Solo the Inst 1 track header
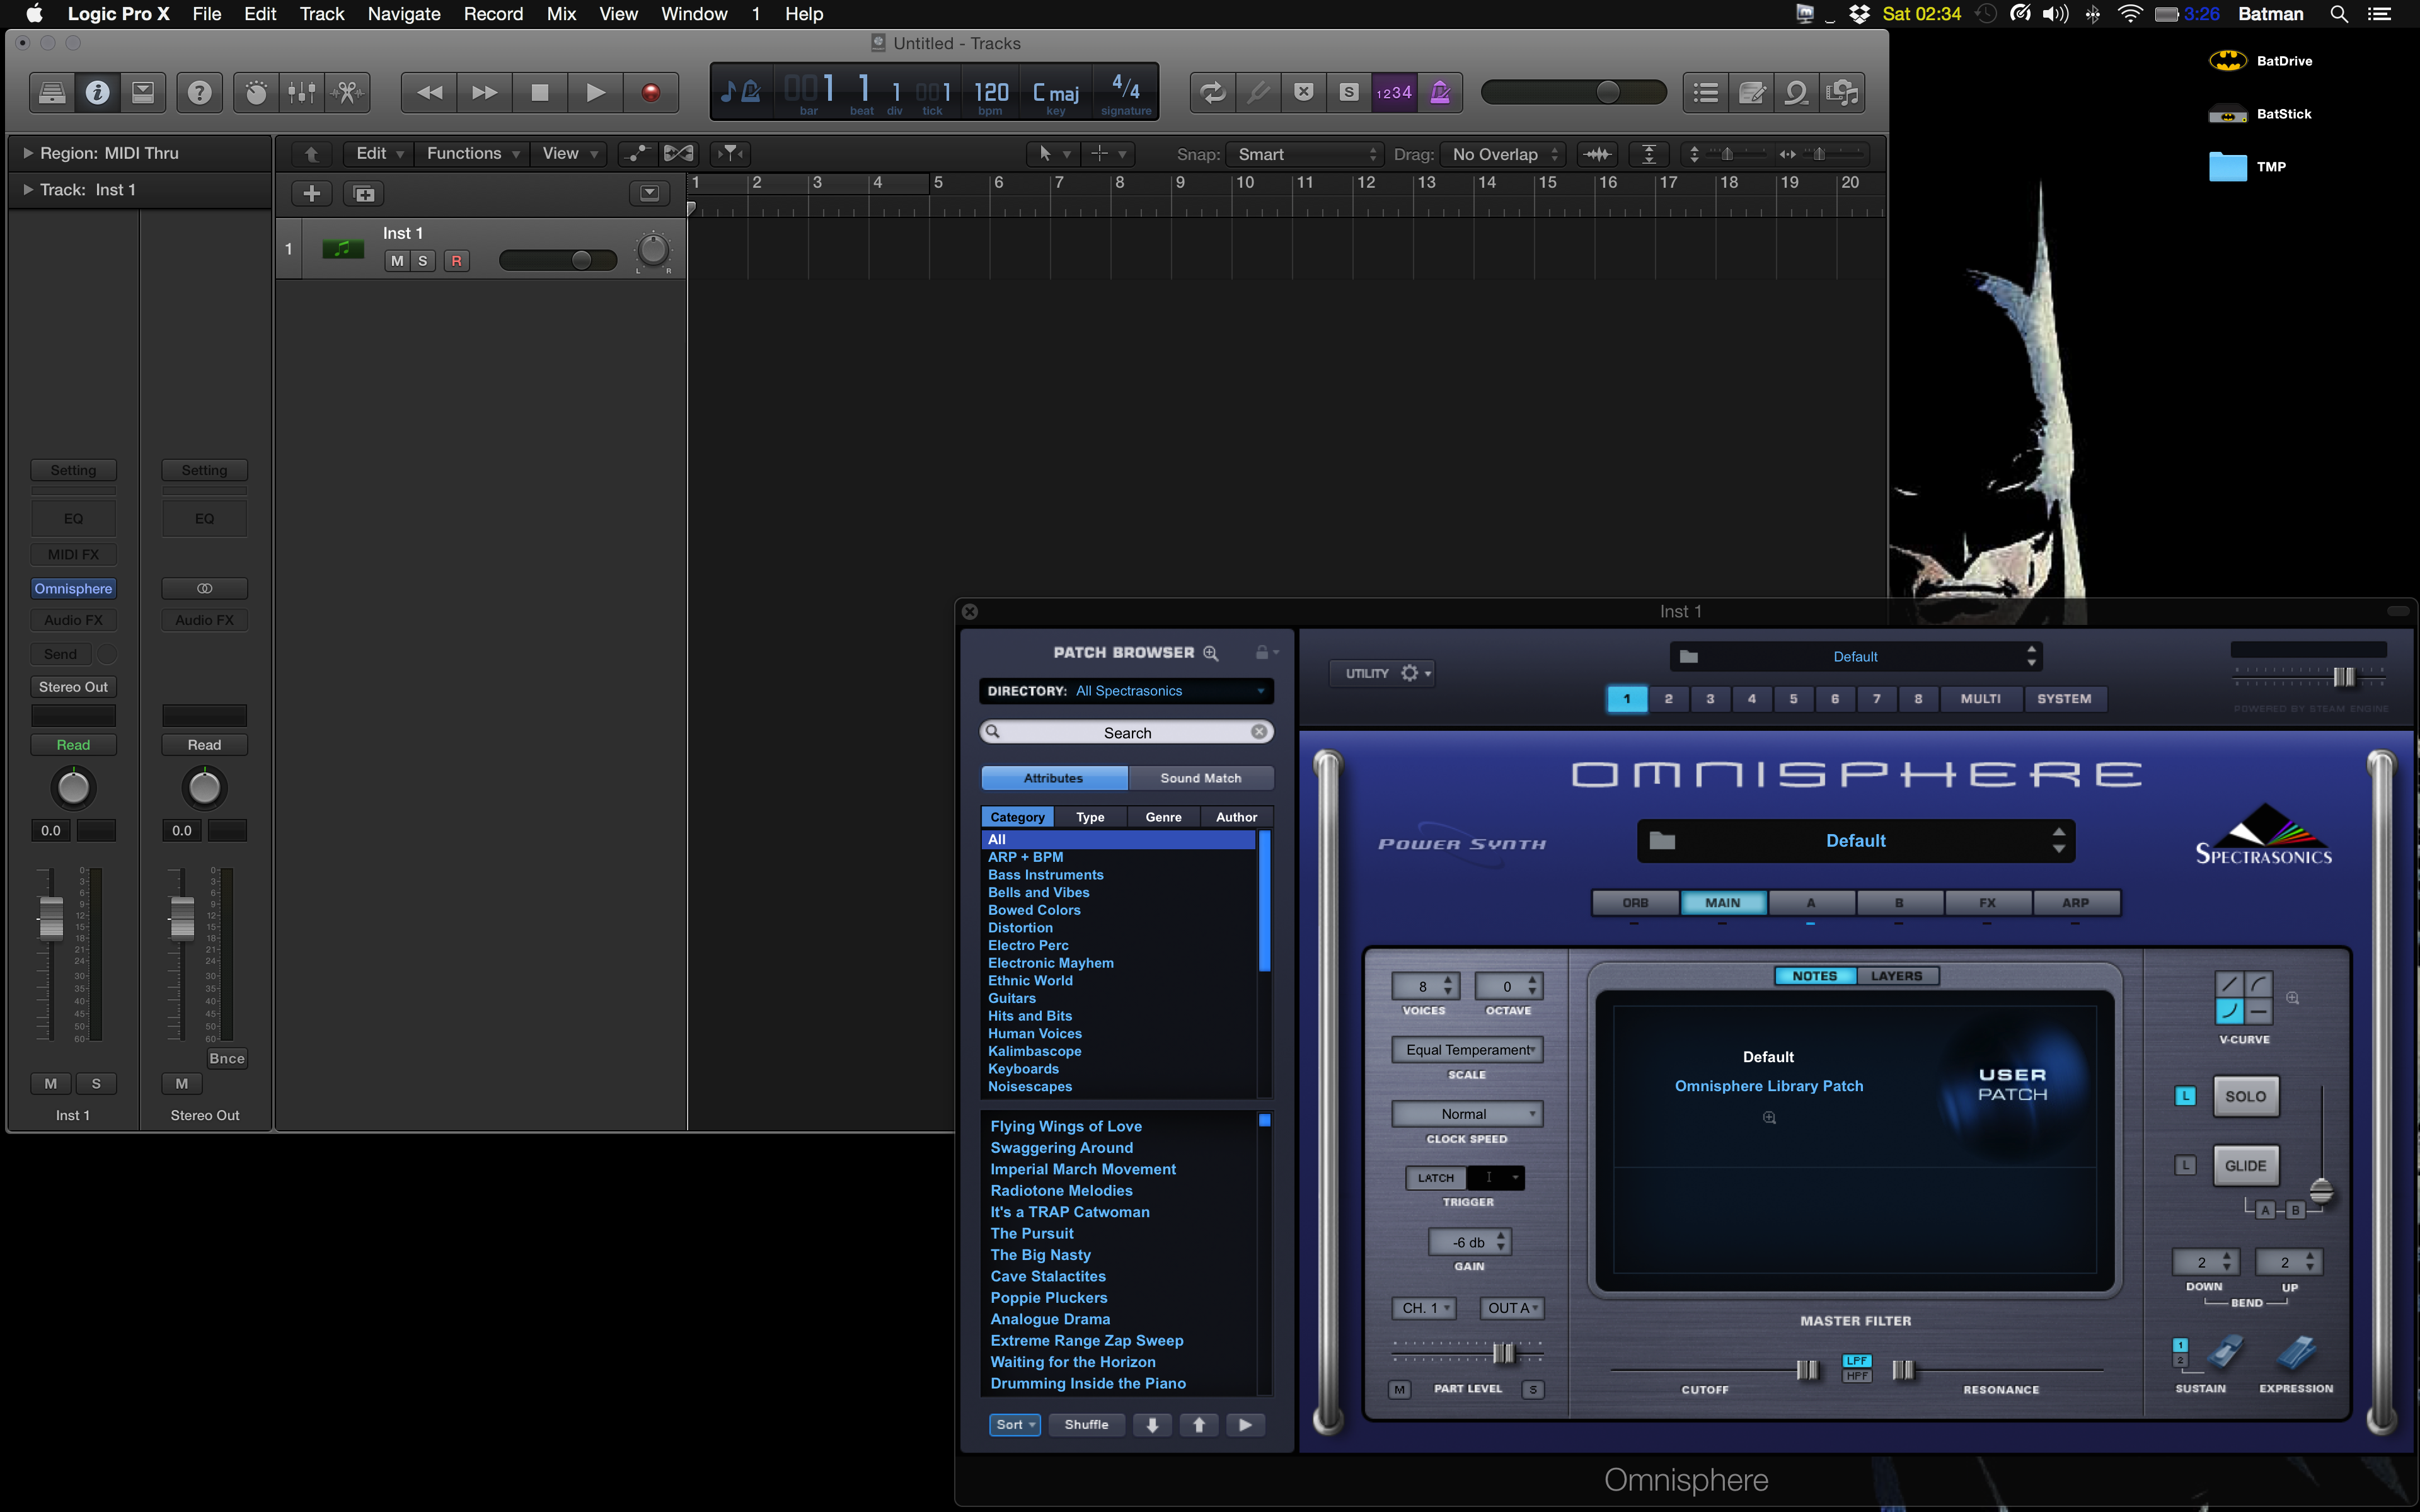Screen dimensions: 2420x1512 pyautogui.click(x=423, y=261)
